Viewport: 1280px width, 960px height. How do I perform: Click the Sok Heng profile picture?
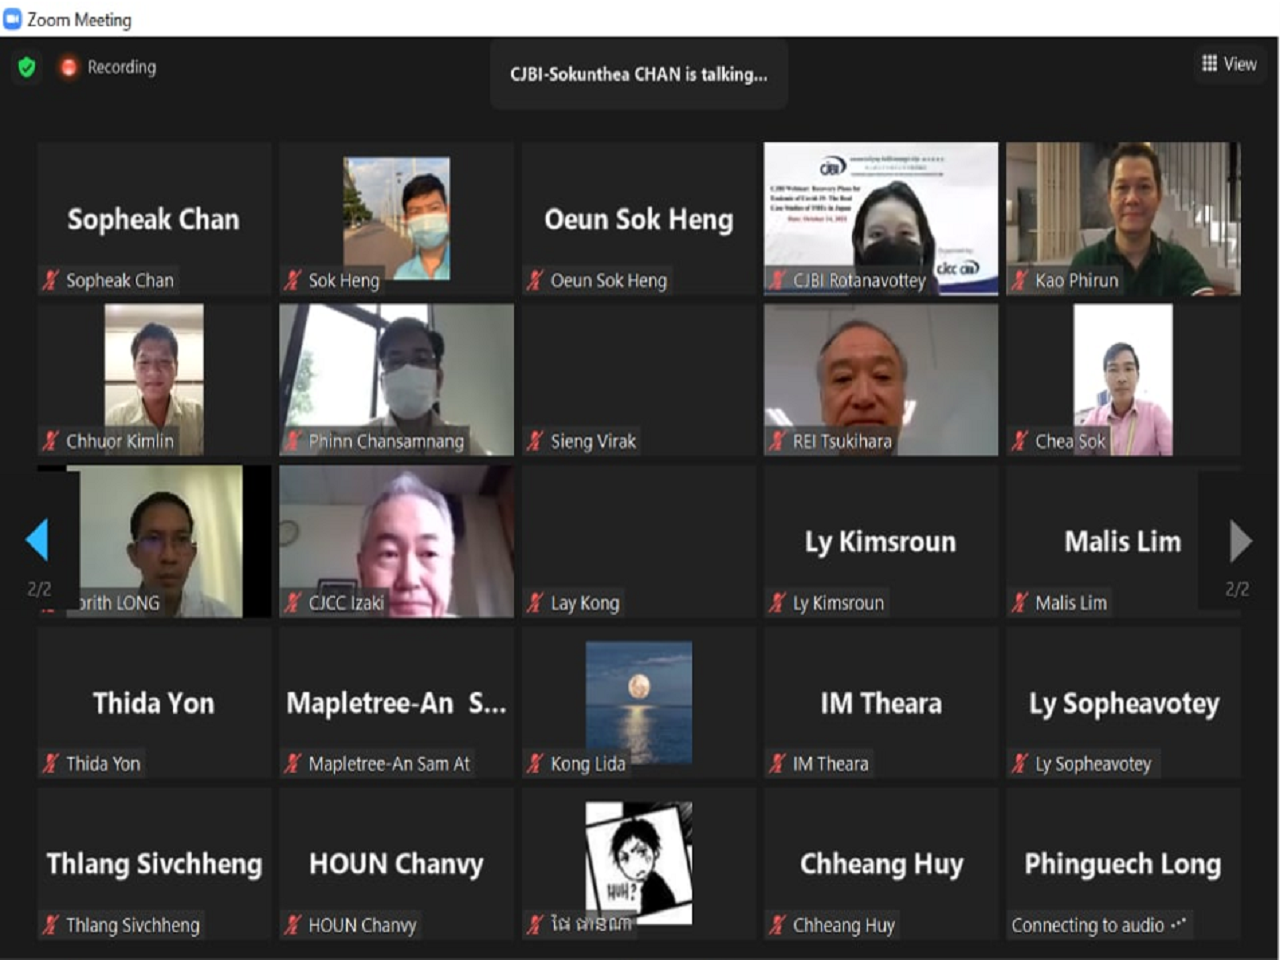tap(396, 217)
